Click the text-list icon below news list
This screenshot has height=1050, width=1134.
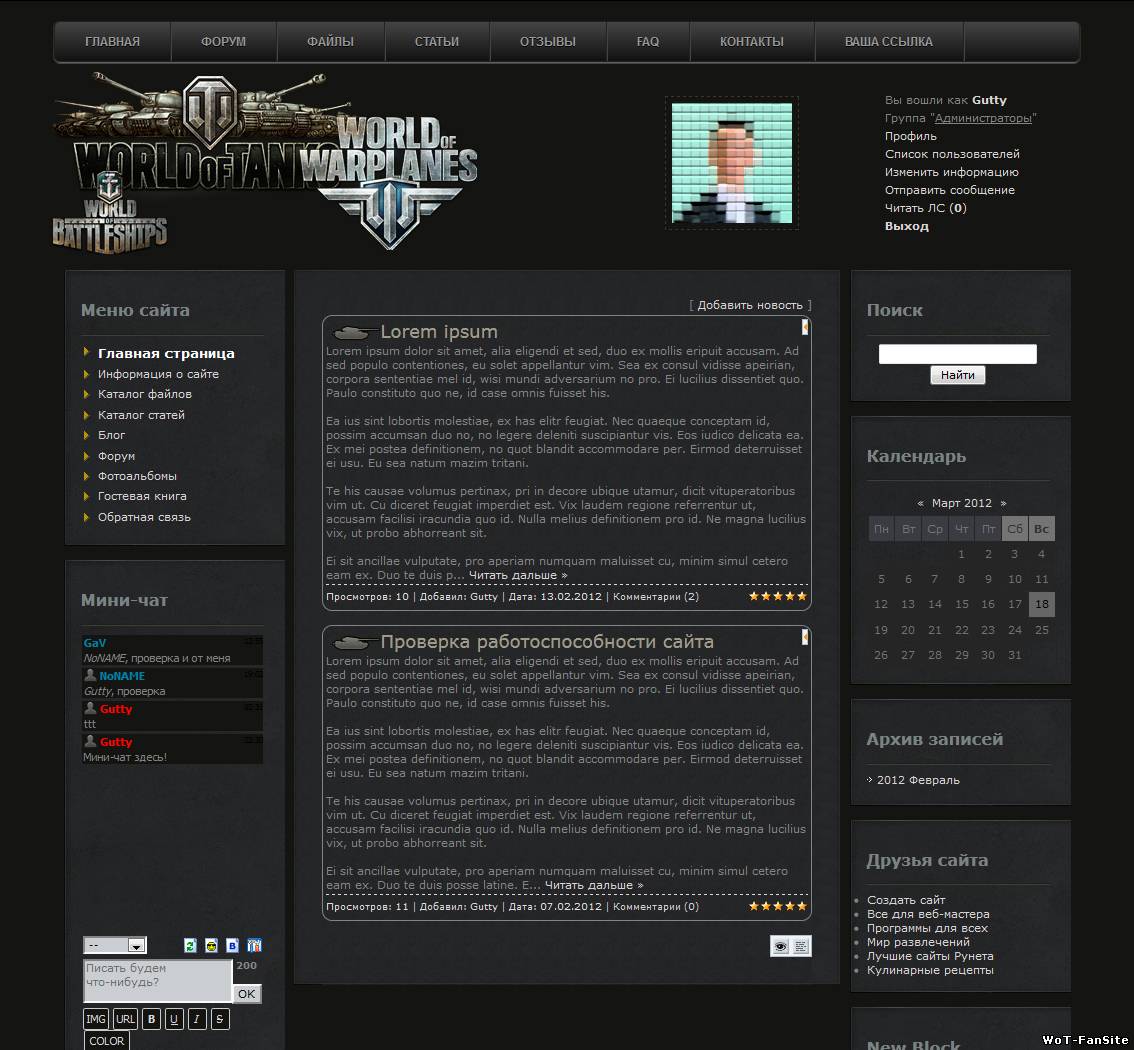pos(801,946)
